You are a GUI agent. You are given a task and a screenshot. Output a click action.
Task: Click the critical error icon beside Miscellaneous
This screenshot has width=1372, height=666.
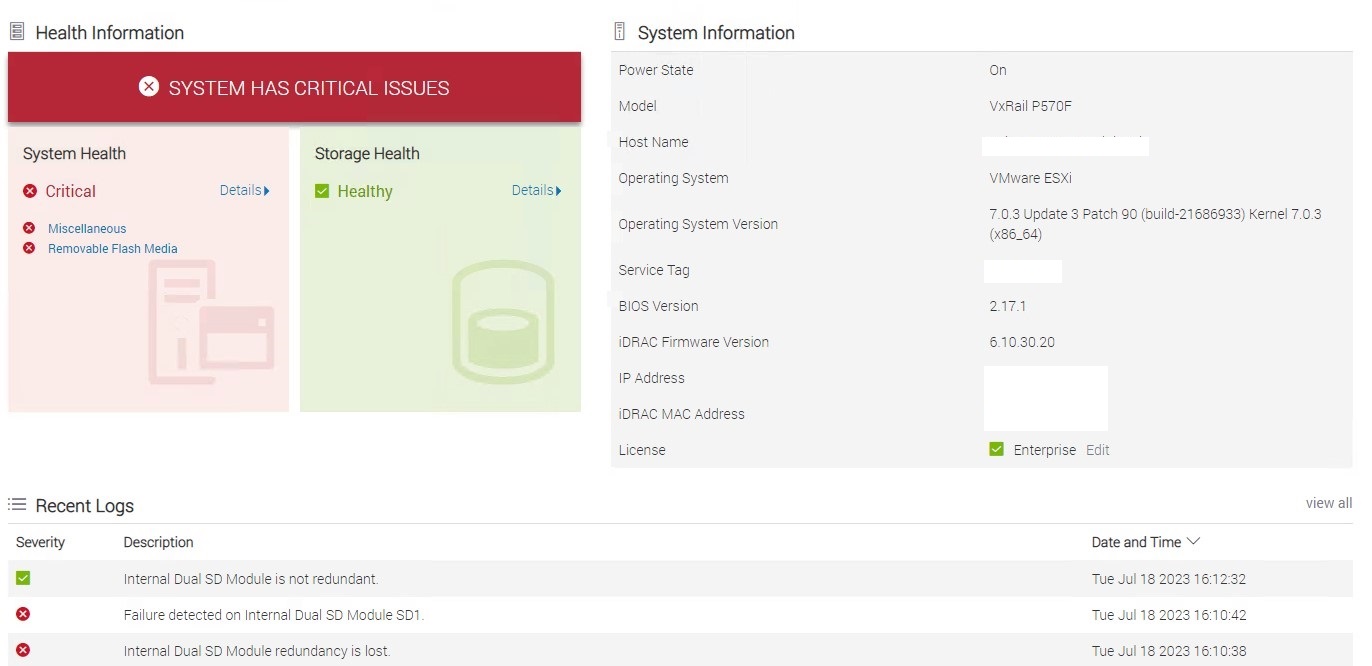point(29,228)
